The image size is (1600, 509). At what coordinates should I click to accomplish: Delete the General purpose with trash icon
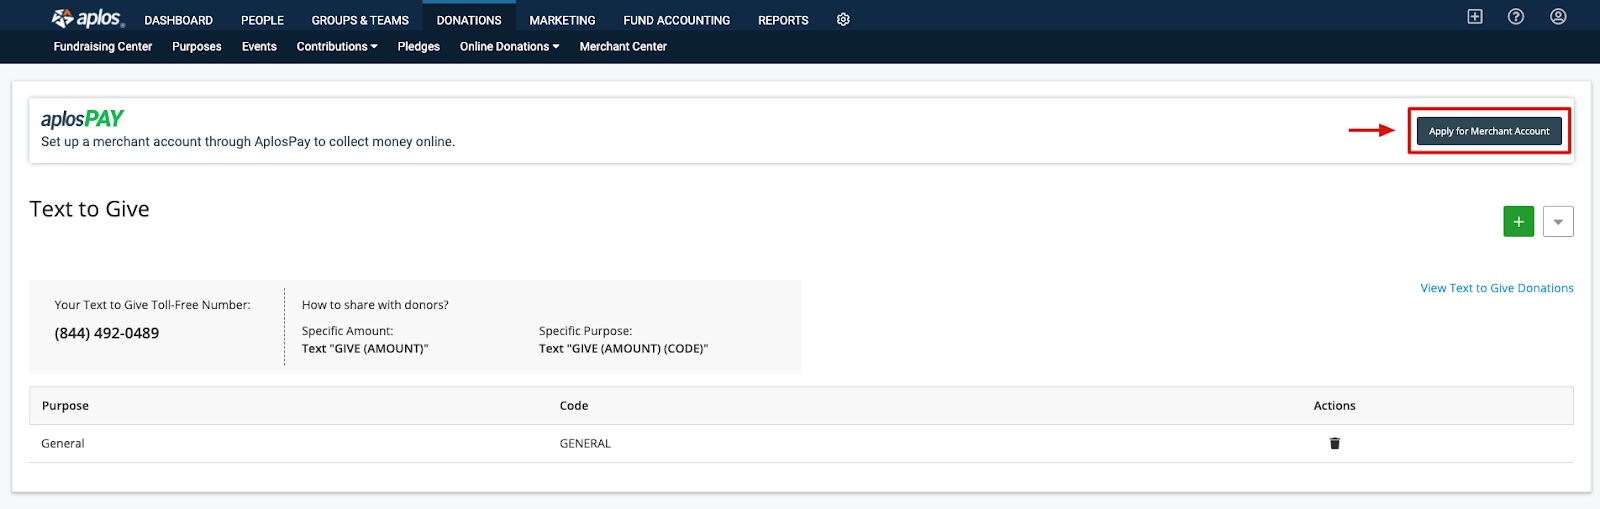[x=1334, y=443]
